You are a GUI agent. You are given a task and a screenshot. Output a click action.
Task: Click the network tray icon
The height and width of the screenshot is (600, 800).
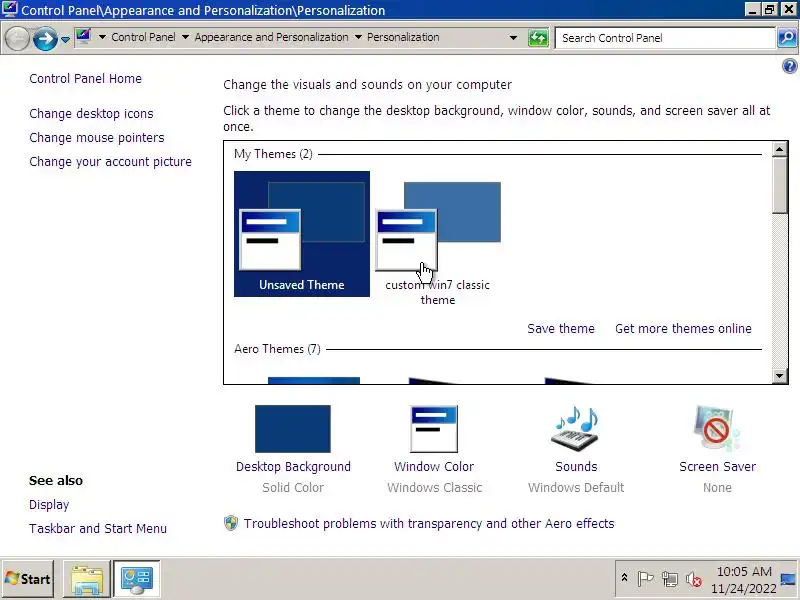tap(670, 579)
